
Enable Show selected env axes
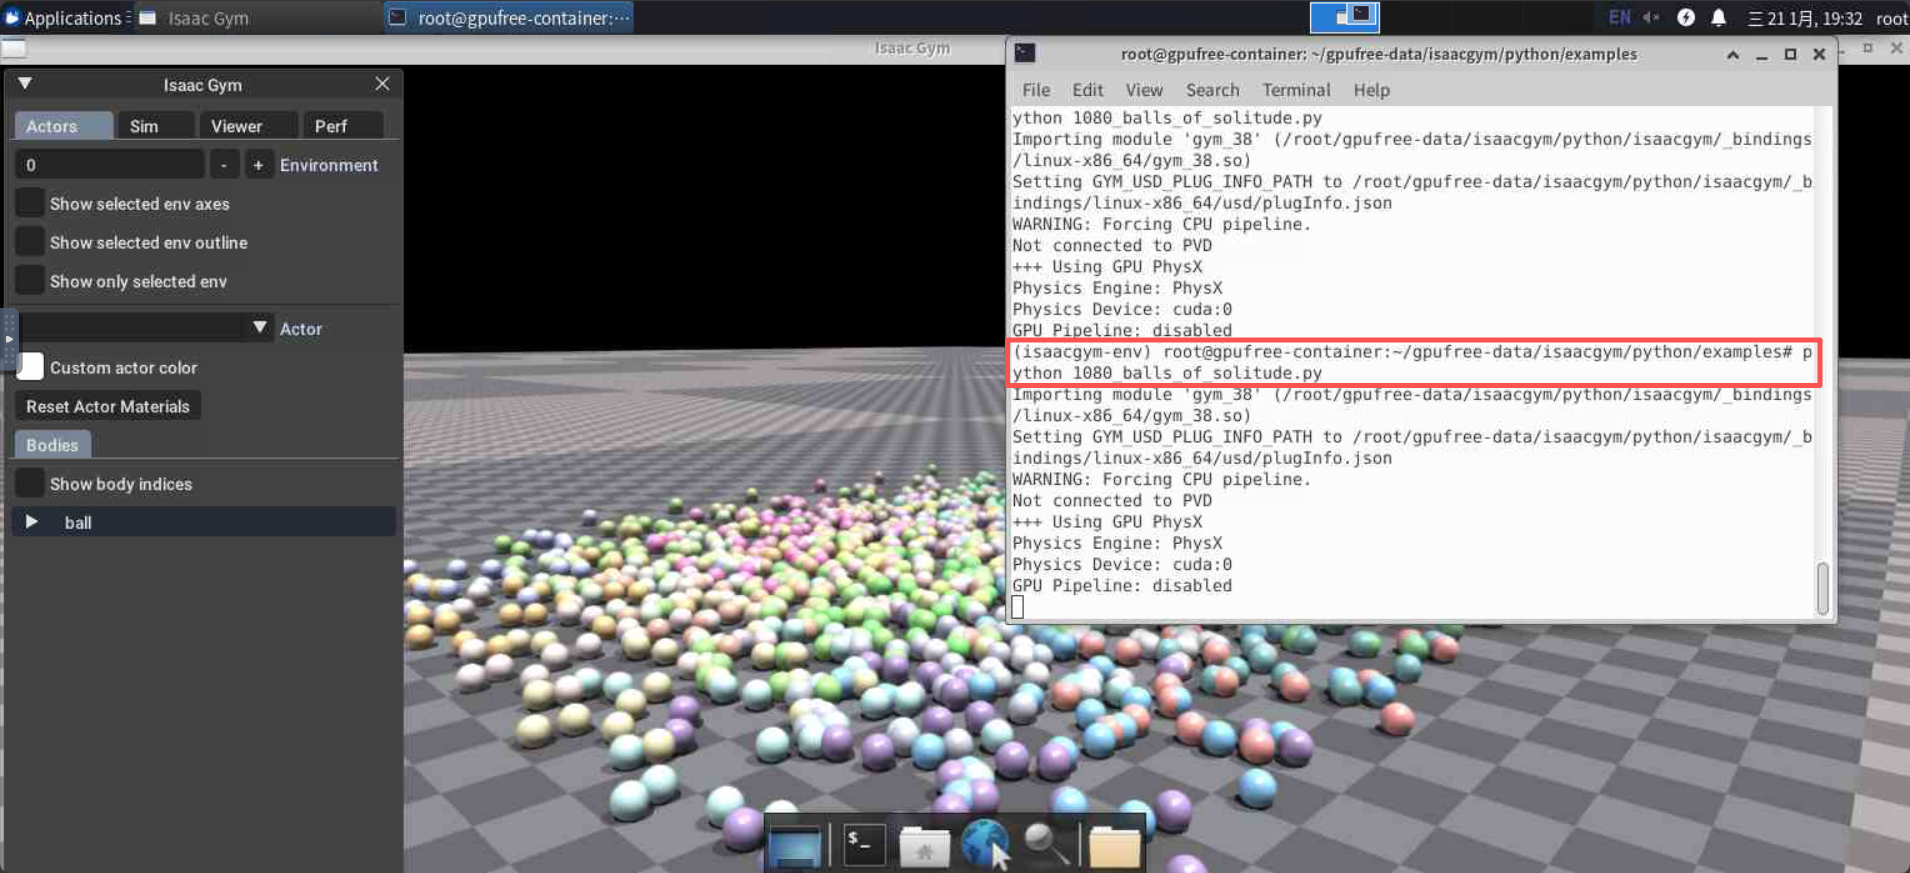coord(30,203)
